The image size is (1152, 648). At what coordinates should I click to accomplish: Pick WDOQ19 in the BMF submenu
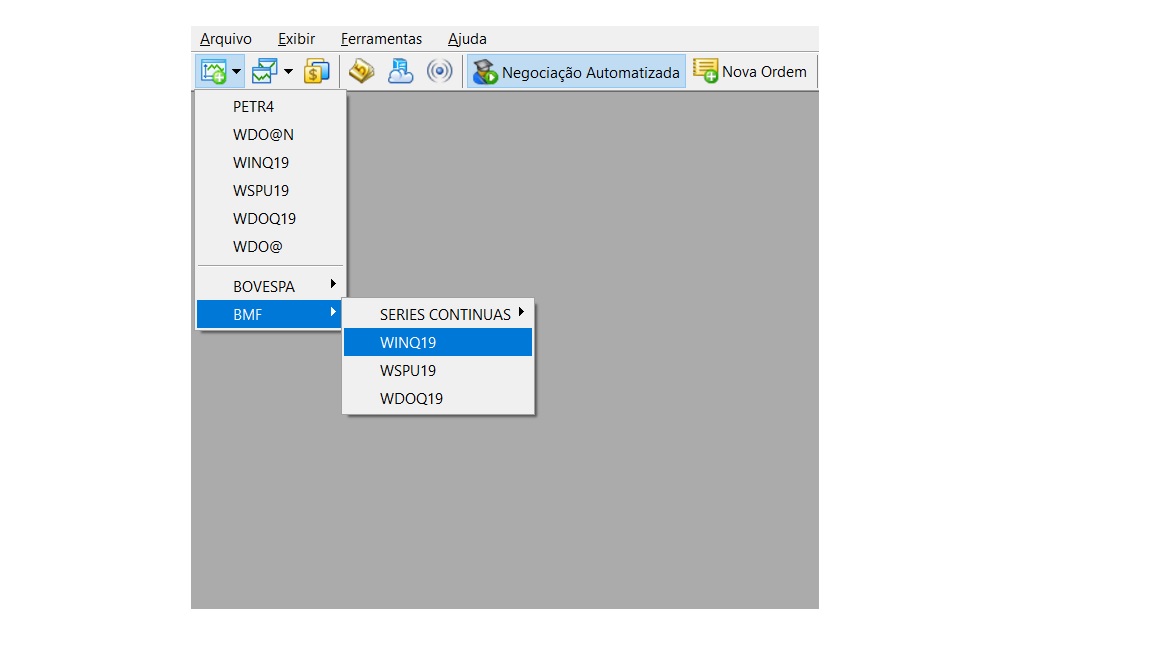point(411,398)
